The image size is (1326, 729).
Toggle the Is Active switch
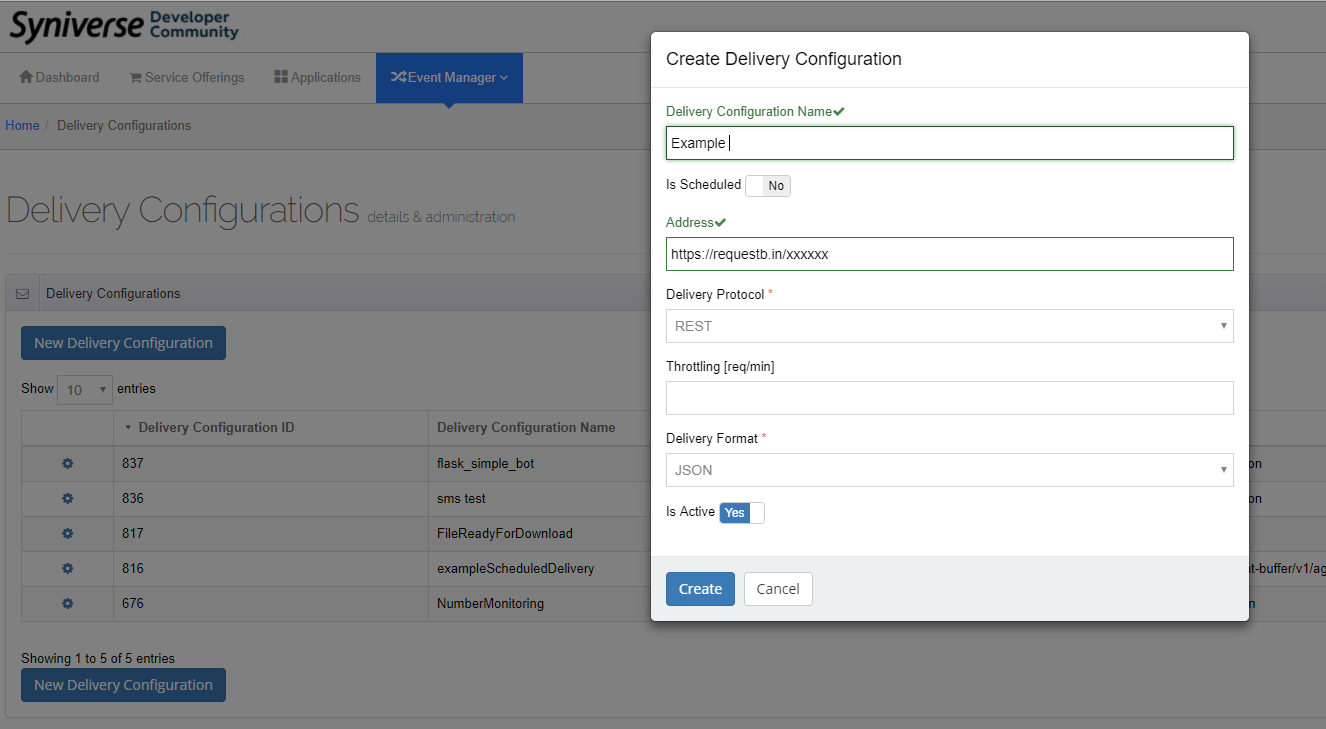point(742,513)
